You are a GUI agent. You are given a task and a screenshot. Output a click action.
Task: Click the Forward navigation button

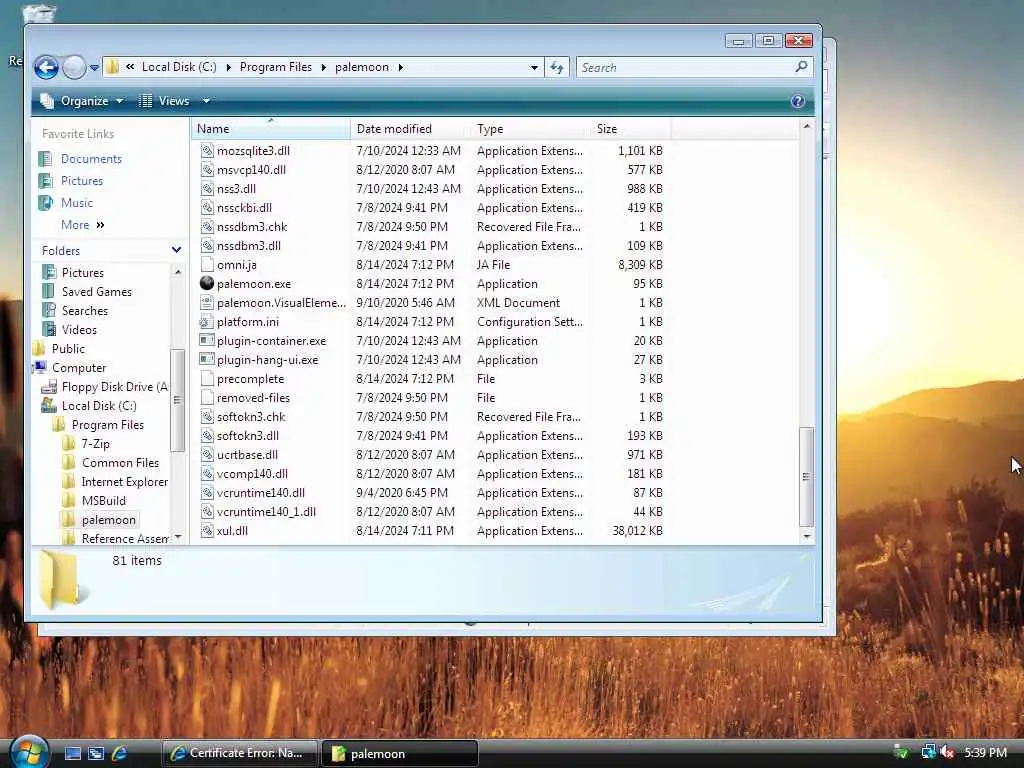pyautogui.click(x=74, y=67)
